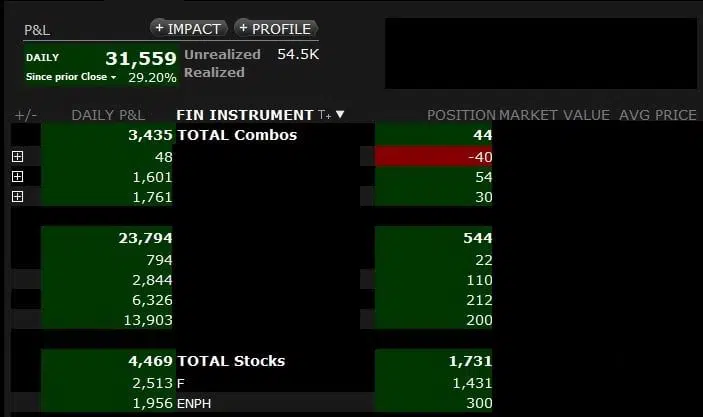Image resolution: width=703 pixels, height=417 pixels.
Task: Click the +/- column header
Action: [26, 115]
